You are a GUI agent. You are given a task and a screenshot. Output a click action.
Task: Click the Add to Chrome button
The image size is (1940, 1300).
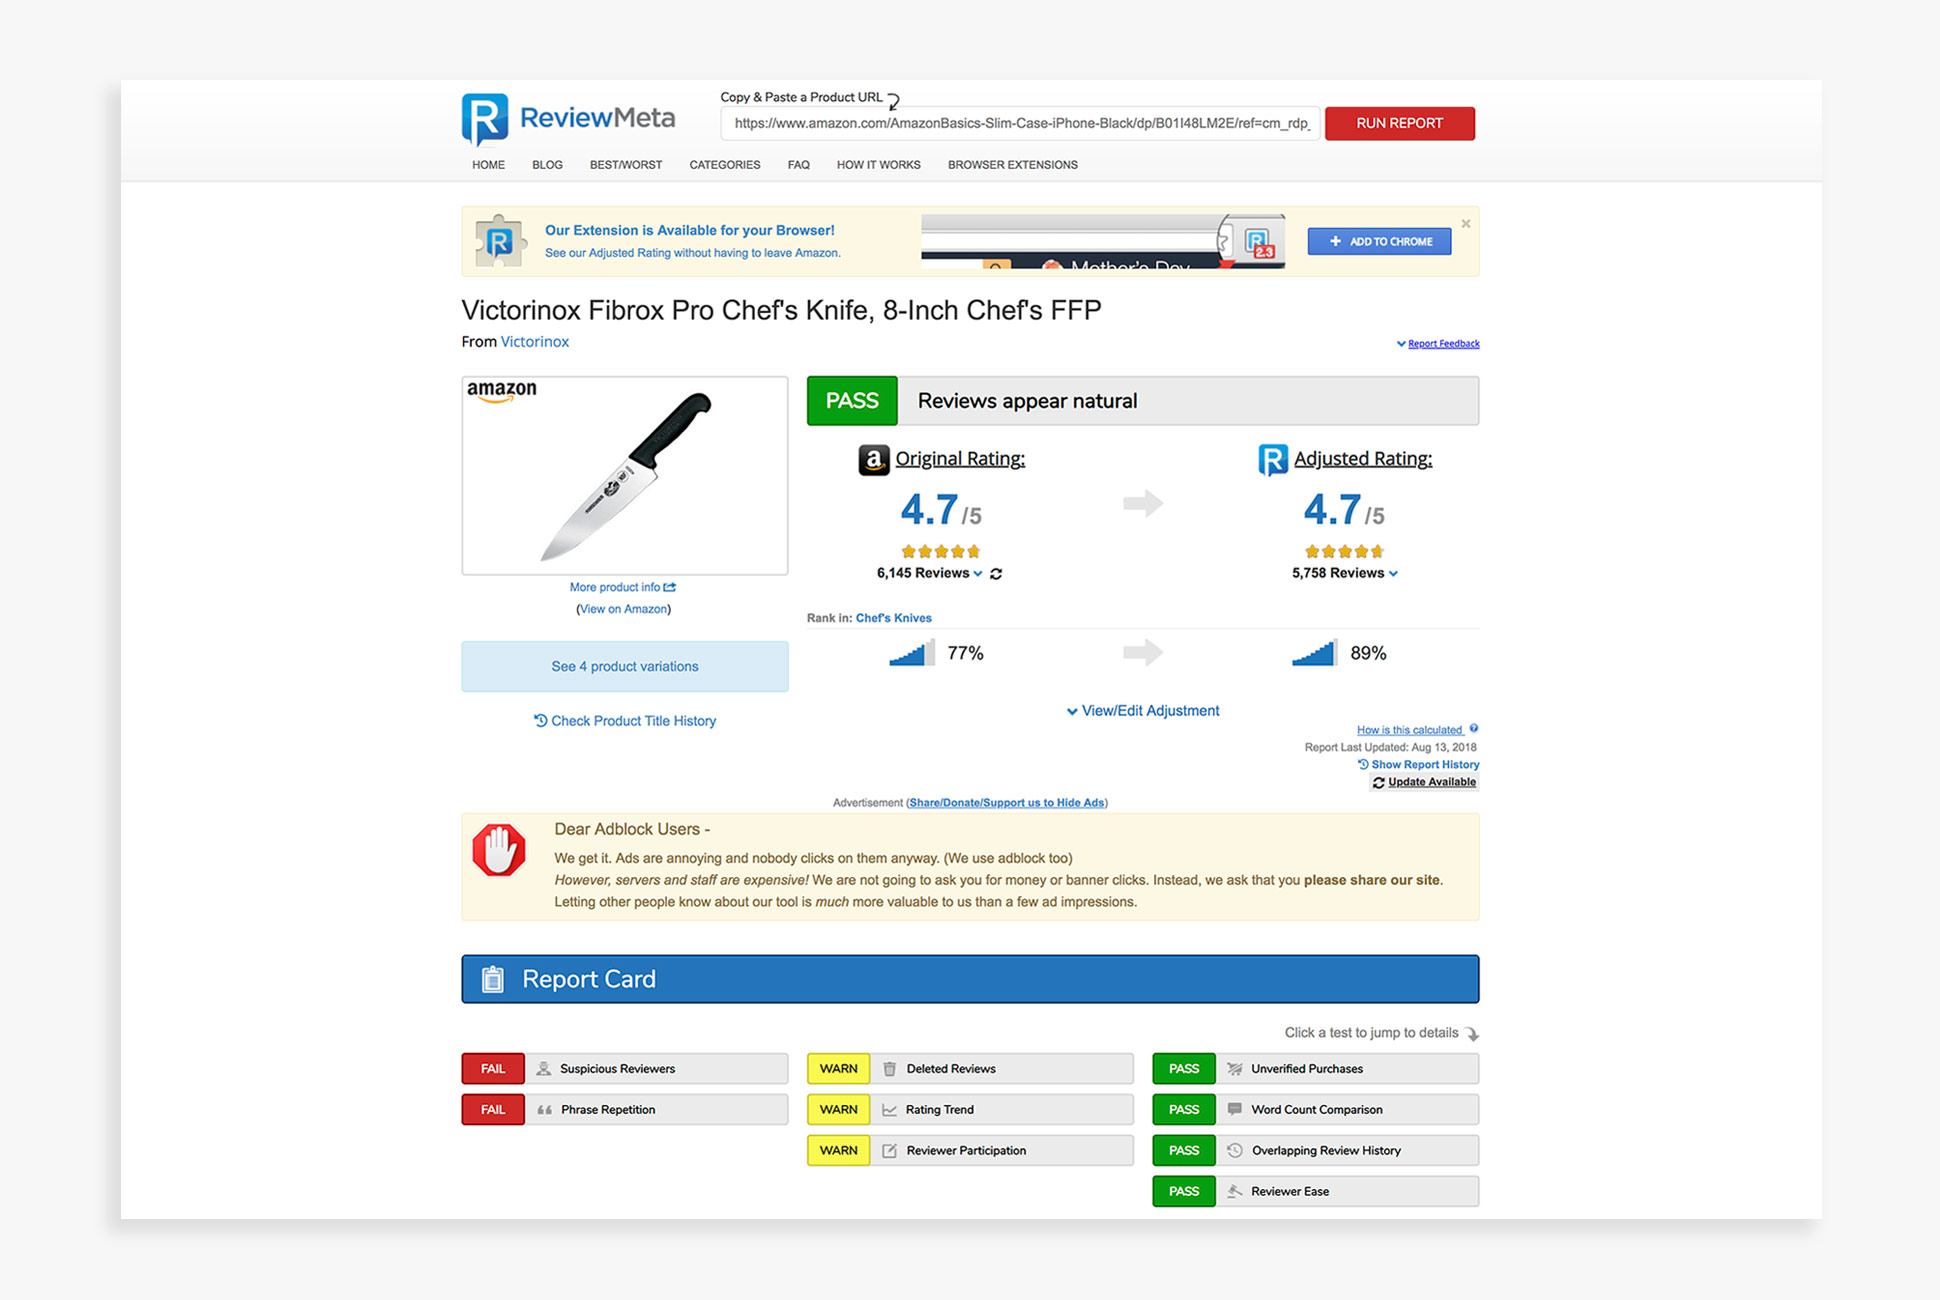click(x=1379, y=241)
